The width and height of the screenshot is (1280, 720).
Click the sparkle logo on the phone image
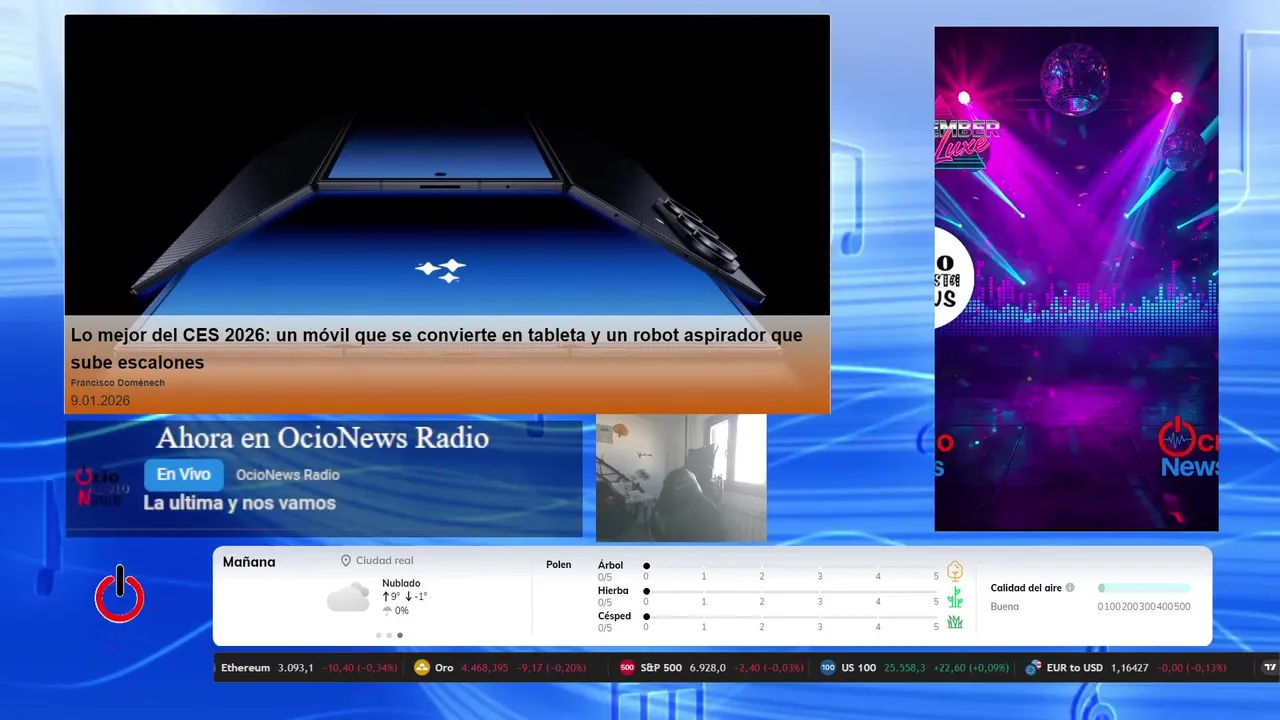pyautogui.click(x=441, y=270)
